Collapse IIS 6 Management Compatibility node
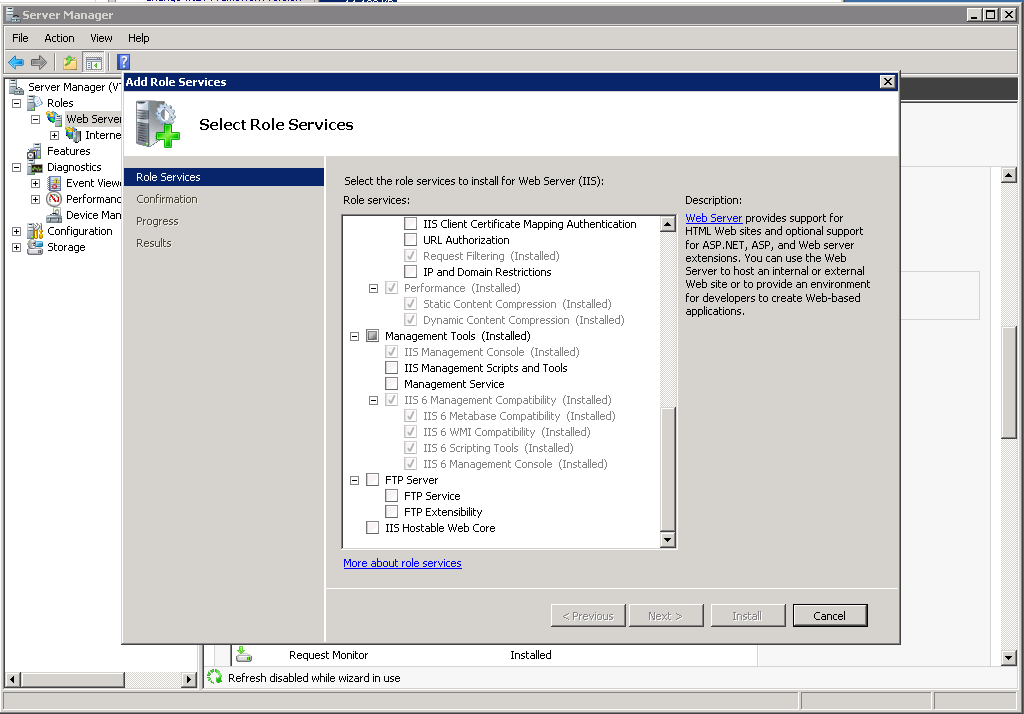1024x714 pixels. coord(374,400)
